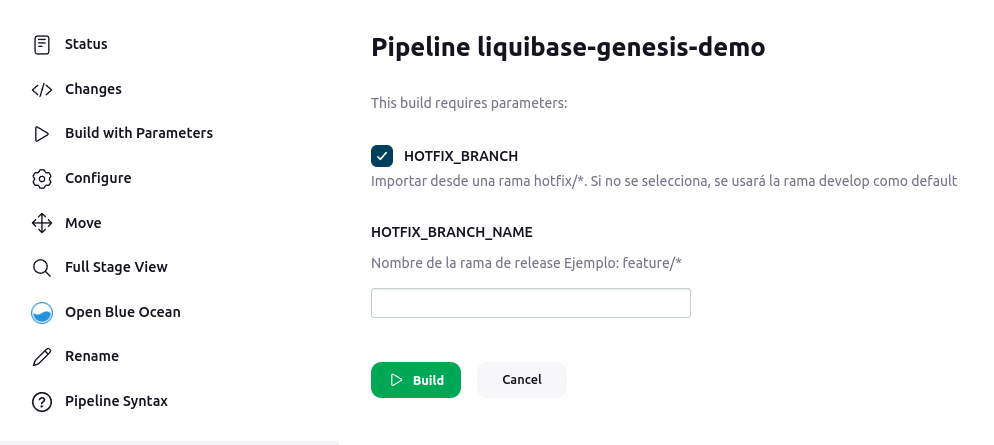The image size is (994, 445).
Task: Open the Changes text link in the sidebar
Action: [93, 89]
